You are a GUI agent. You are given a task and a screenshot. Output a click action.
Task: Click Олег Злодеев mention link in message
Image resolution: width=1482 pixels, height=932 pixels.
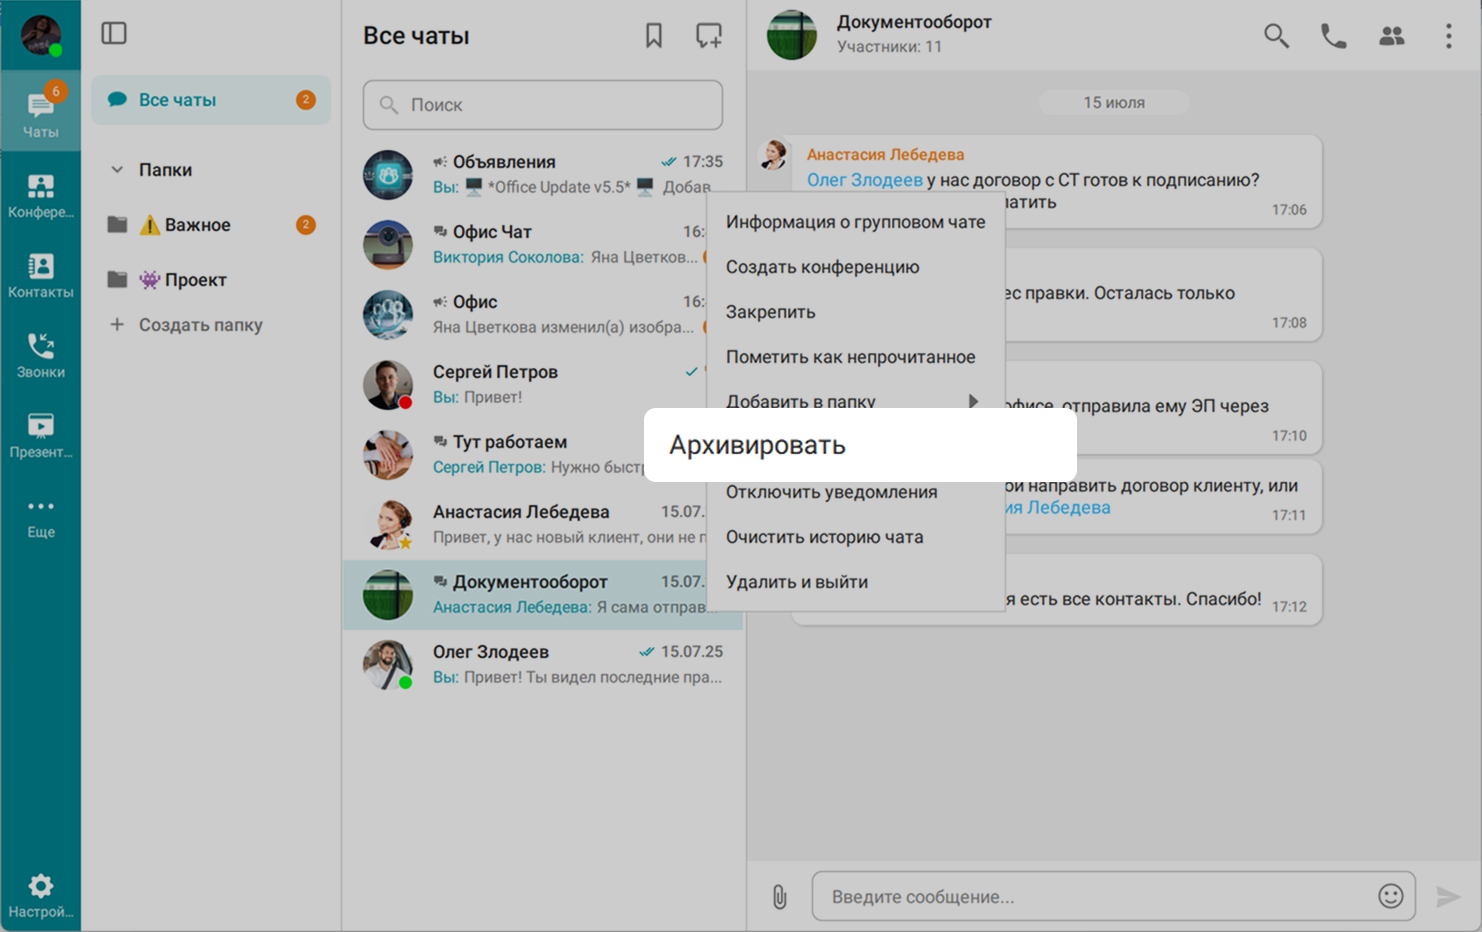tap(864, 180)
